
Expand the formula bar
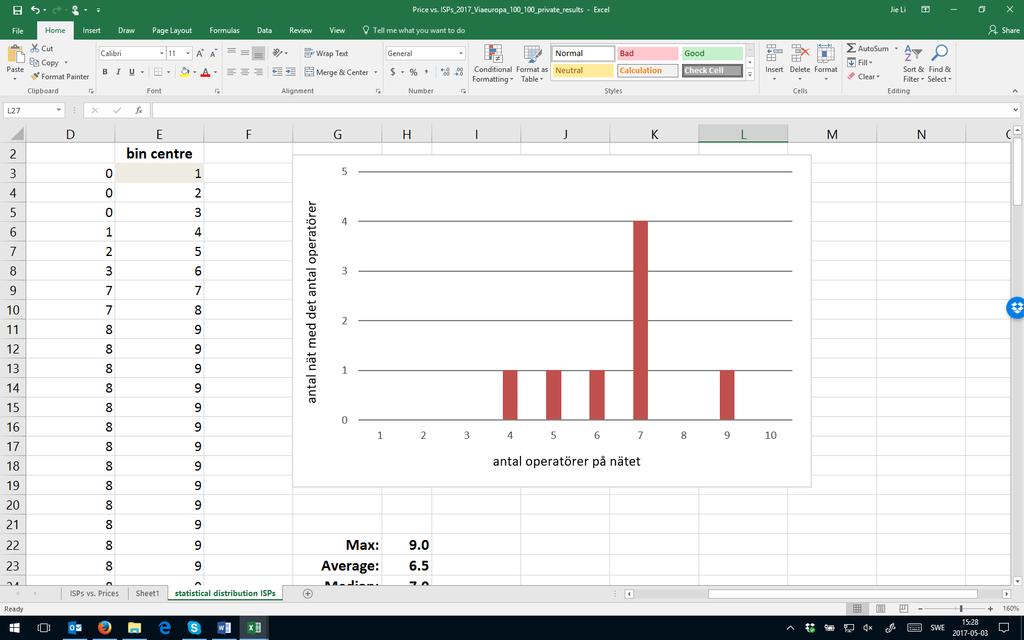point(1016,110)
